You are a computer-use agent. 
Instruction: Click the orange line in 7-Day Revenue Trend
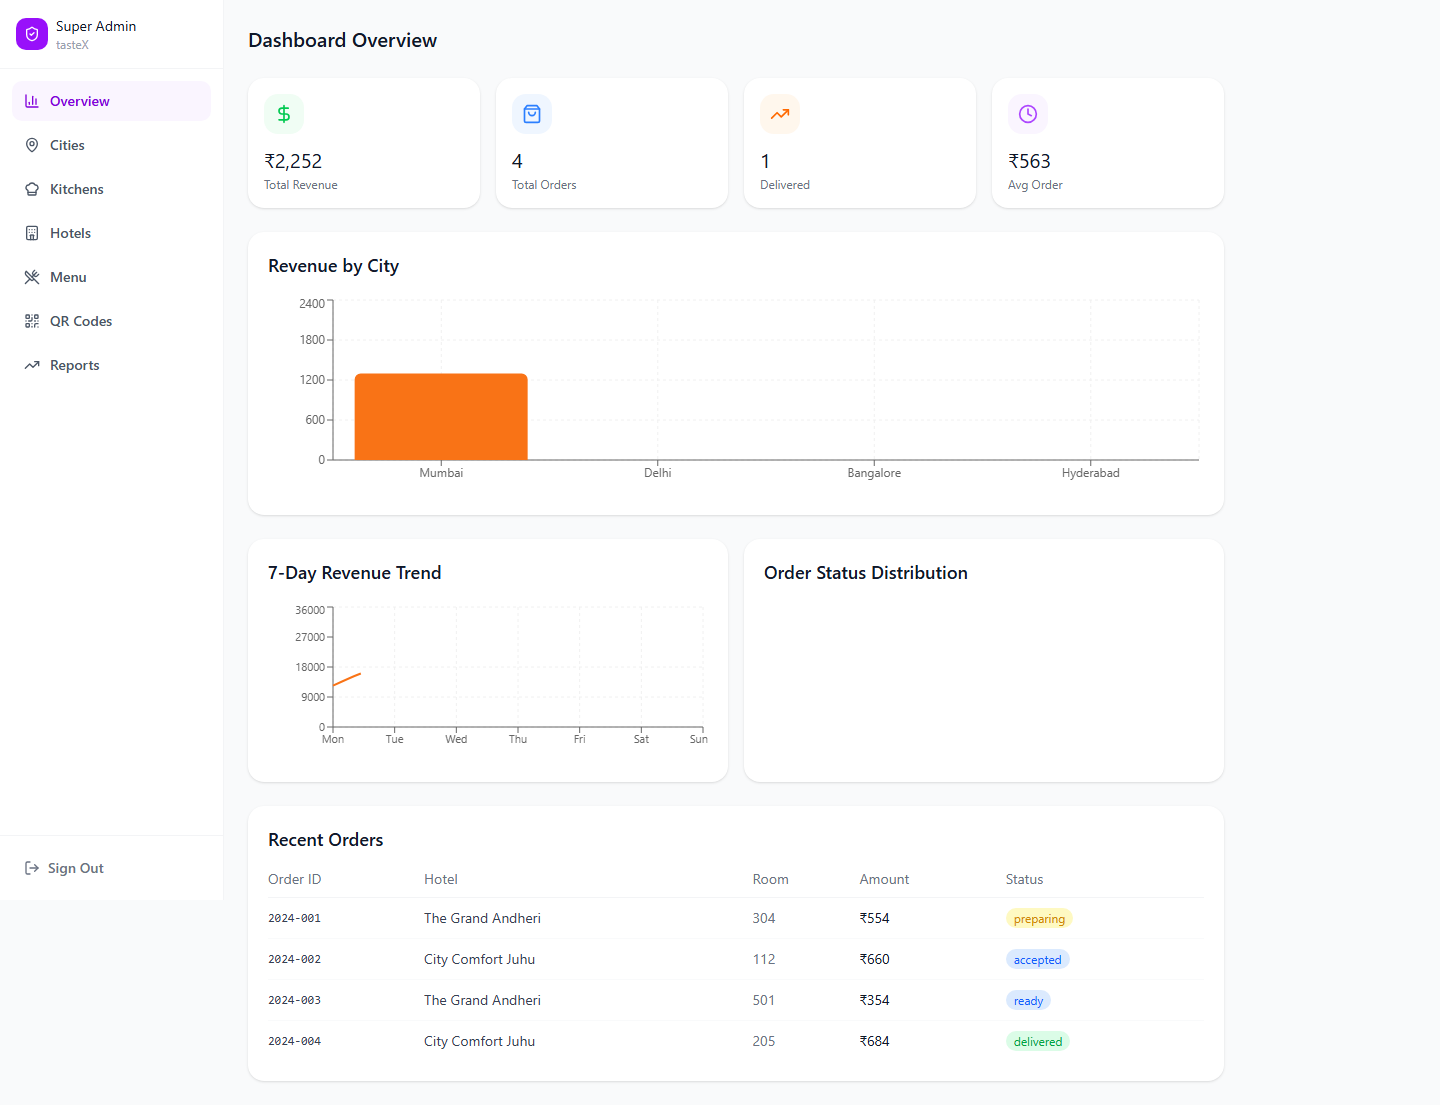[x=347, y=679]
